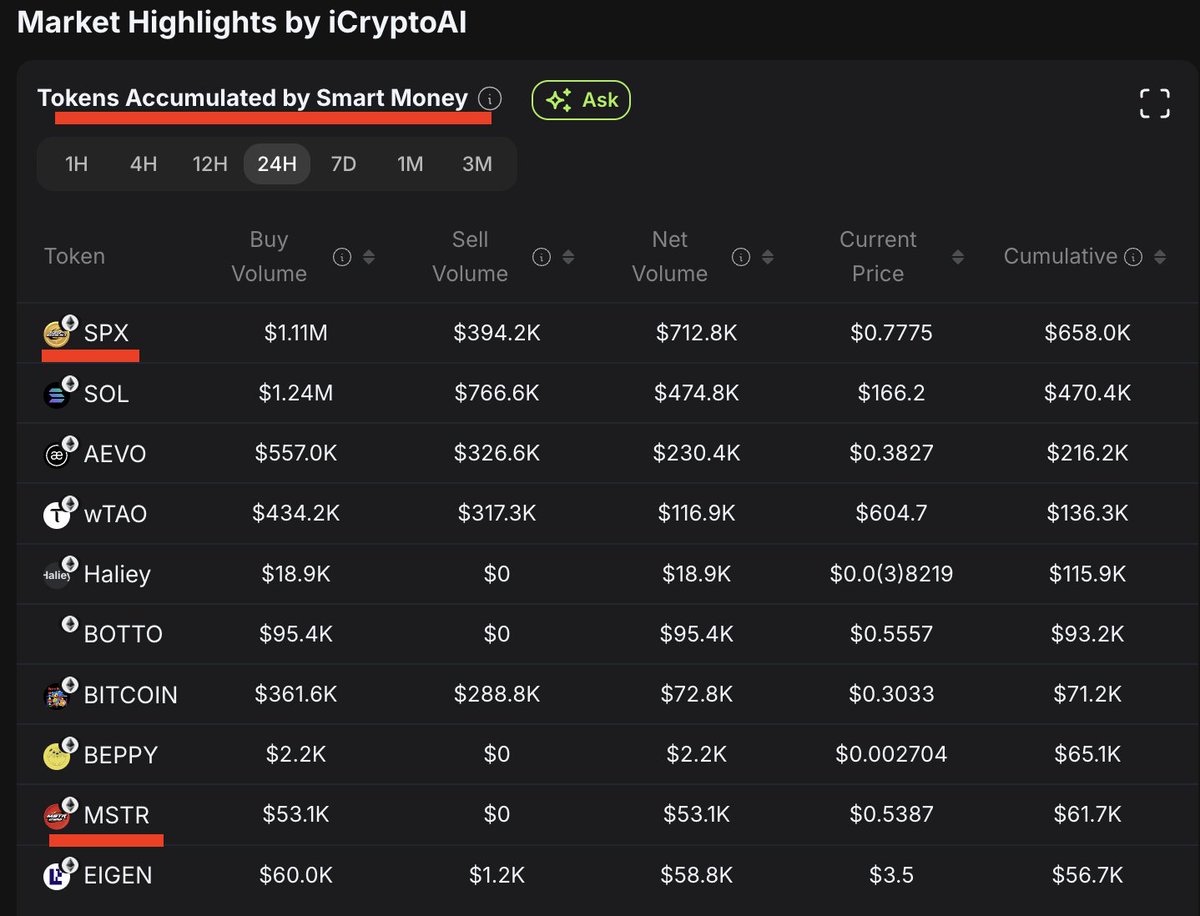The image size is (1200, 916).
Task: Click info icon beside Tokens Accumulated title
Action: pyautogui.click(x=489, y=99)
